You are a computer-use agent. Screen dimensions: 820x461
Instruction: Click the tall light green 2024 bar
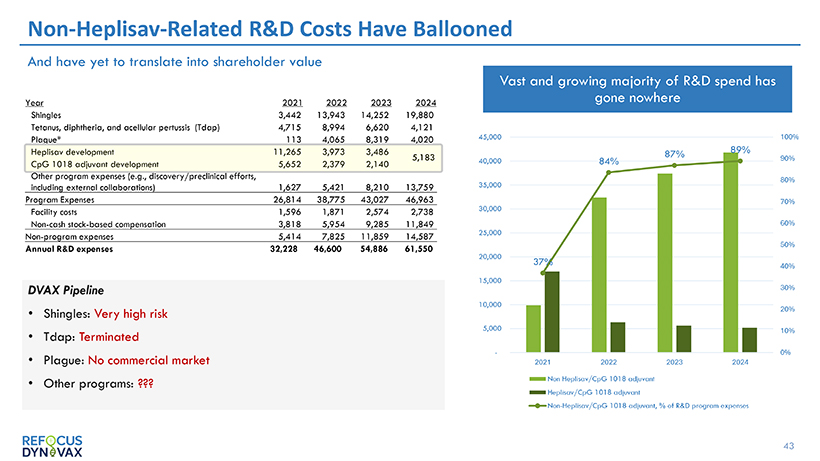pos(731,252)
